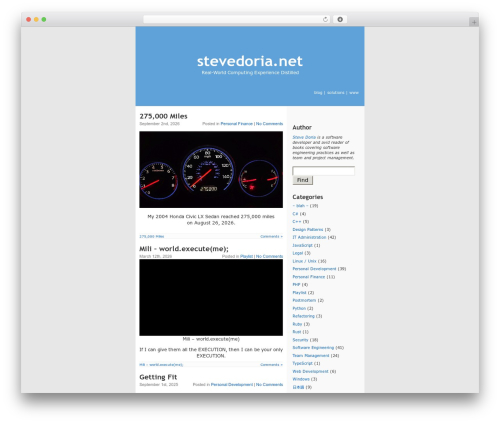Open No Comments link of Getting Fit post

point(269,385)
